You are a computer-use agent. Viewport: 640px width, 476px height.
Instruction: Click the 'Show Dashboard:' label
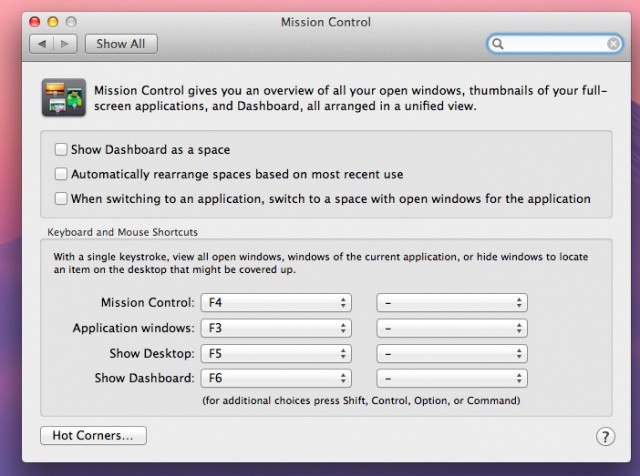(144, 378)
